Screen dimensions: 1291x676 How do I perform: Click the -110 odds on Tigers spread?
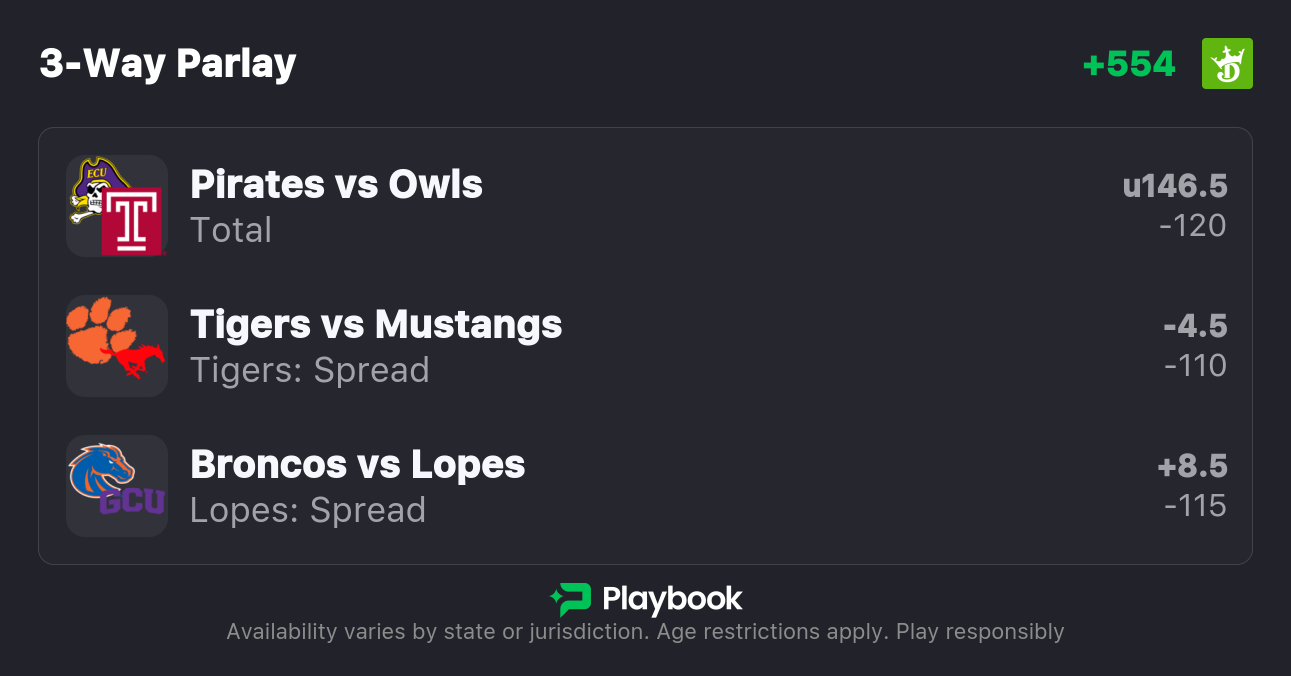pos(1195,366)
